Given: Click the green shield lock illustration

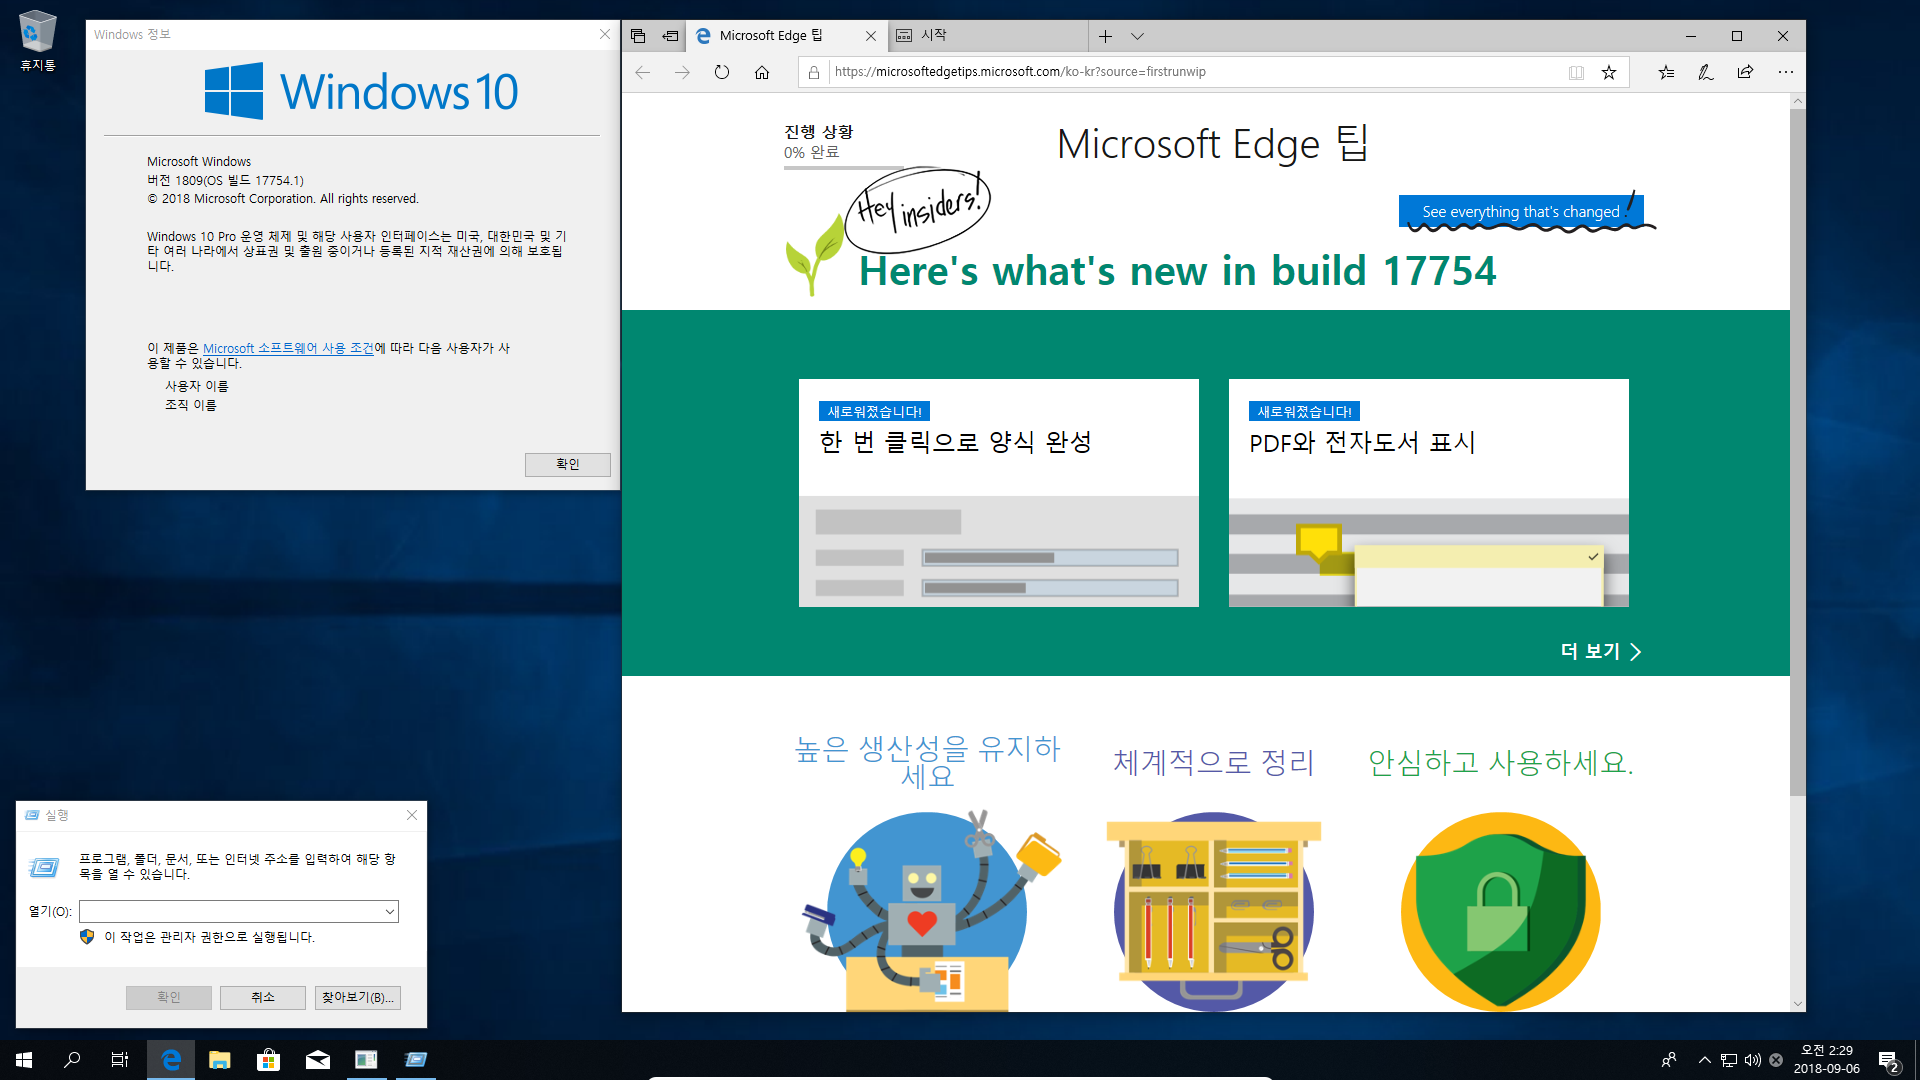Looking at the screenshot, I should point(1500,911).
